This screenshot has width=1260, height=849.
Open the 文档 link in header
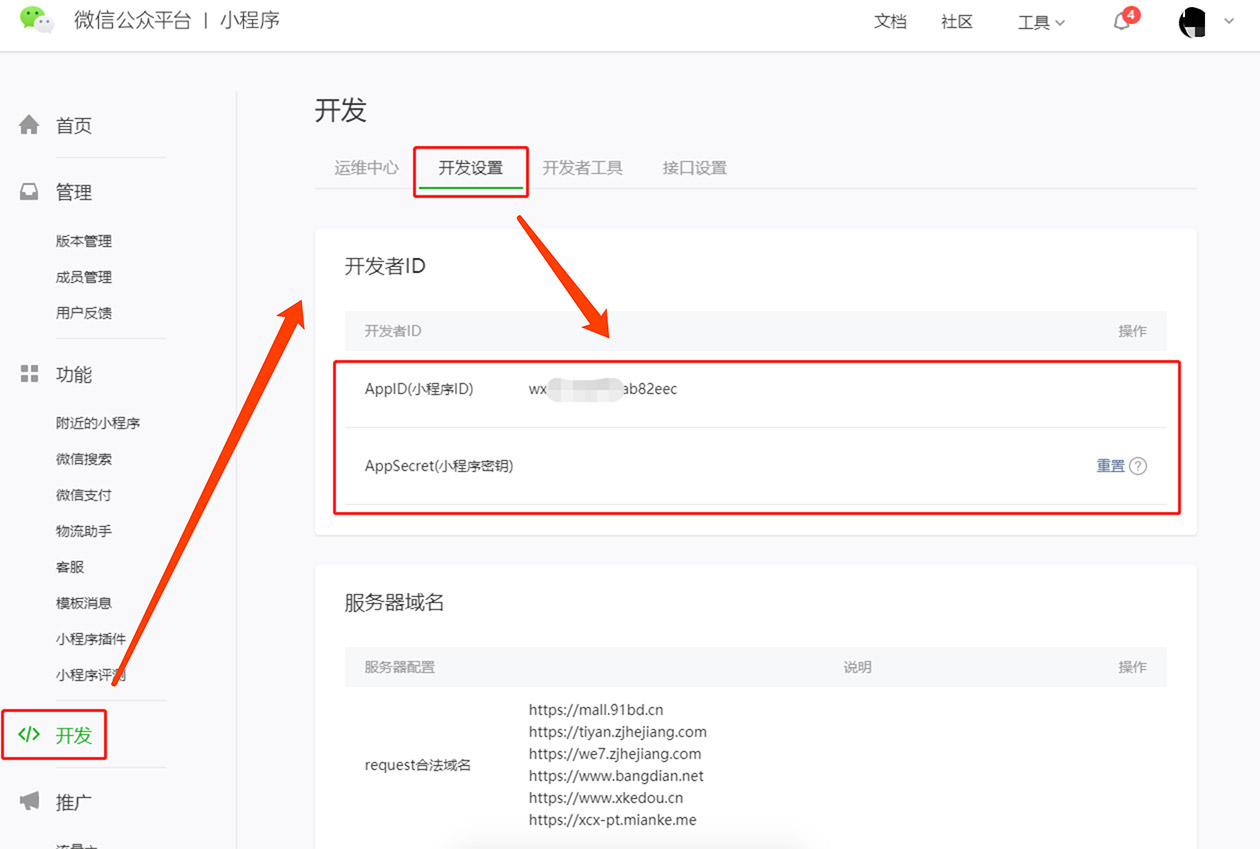[890, 21]
